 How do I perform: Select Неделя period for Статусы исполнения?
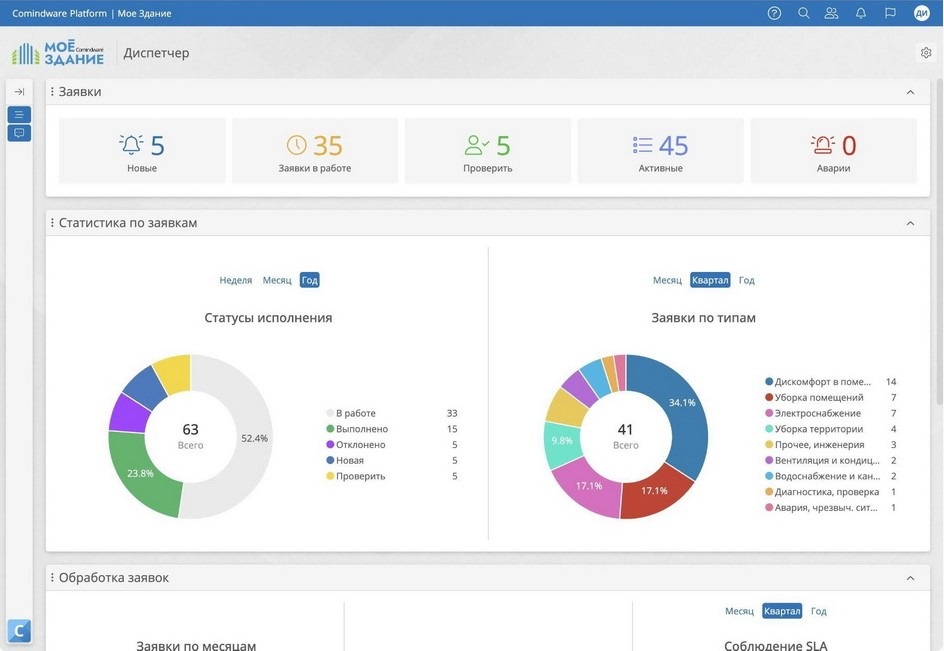pos(236,280)
